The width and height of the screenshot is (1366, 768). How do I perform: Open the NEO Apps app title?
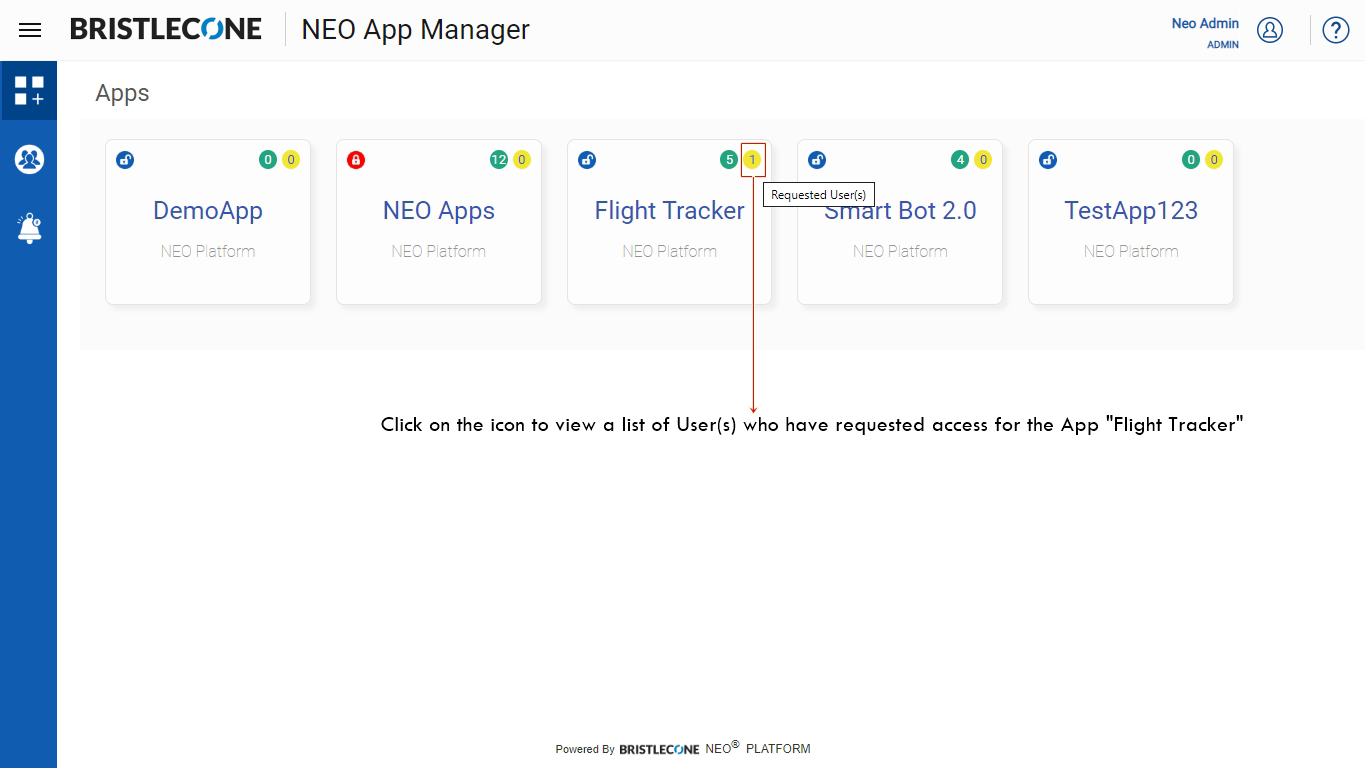[x=439, y=211]
